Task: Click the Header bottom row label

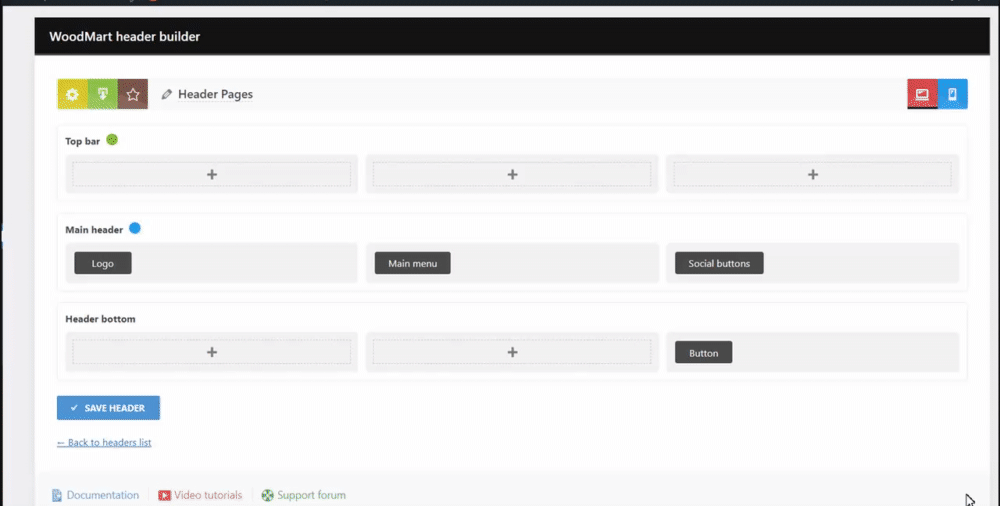Action: pyautogui.click(x=100, y=319)
